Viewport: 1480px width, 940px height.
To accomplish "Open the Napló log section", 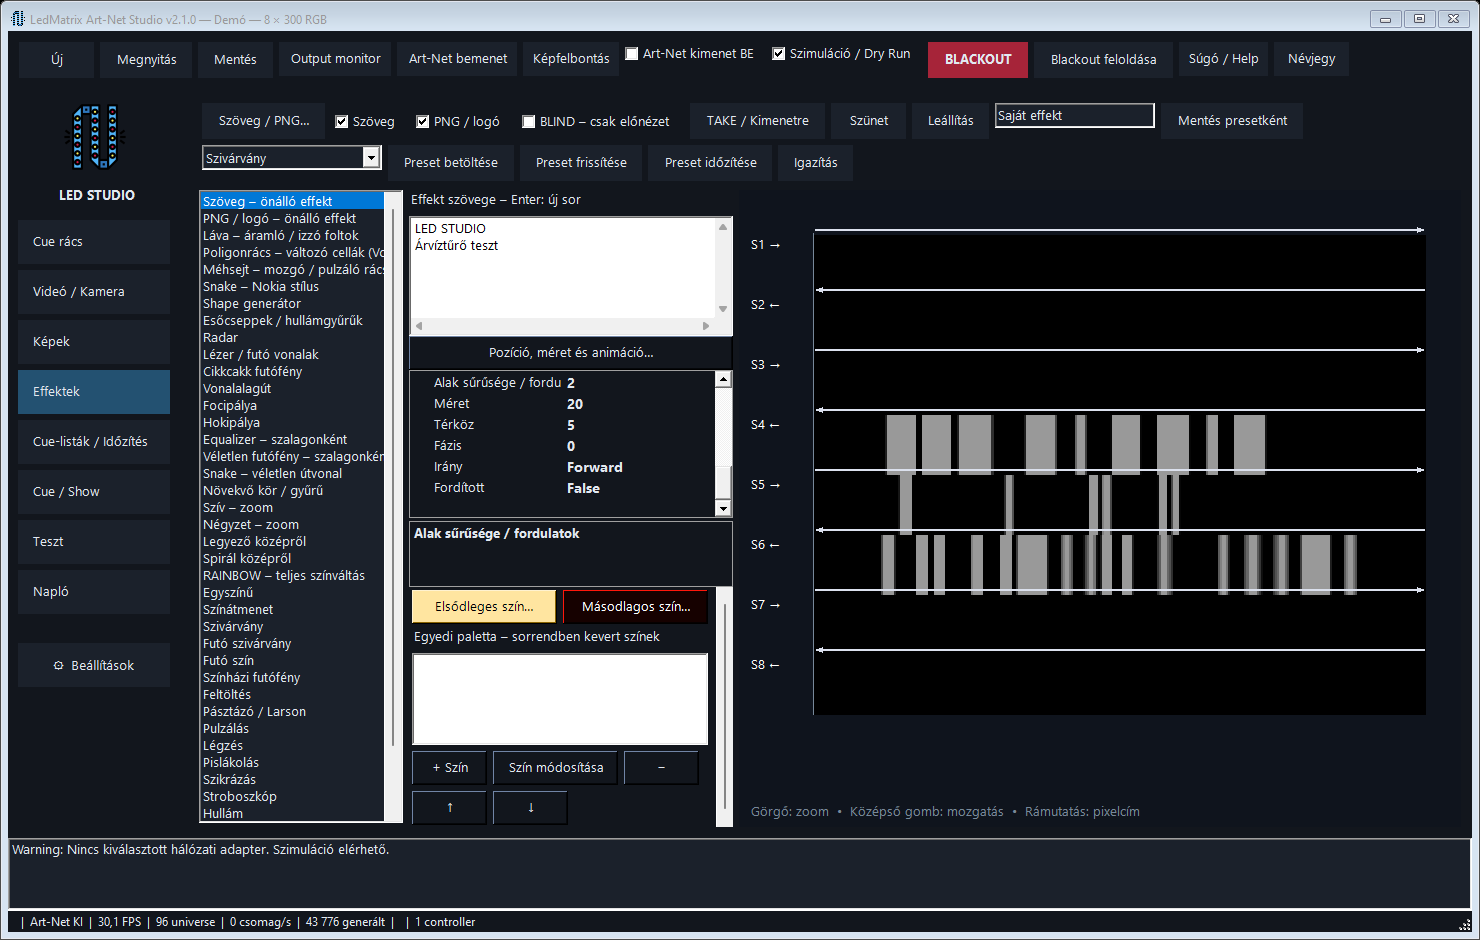I will coord(94,592).
